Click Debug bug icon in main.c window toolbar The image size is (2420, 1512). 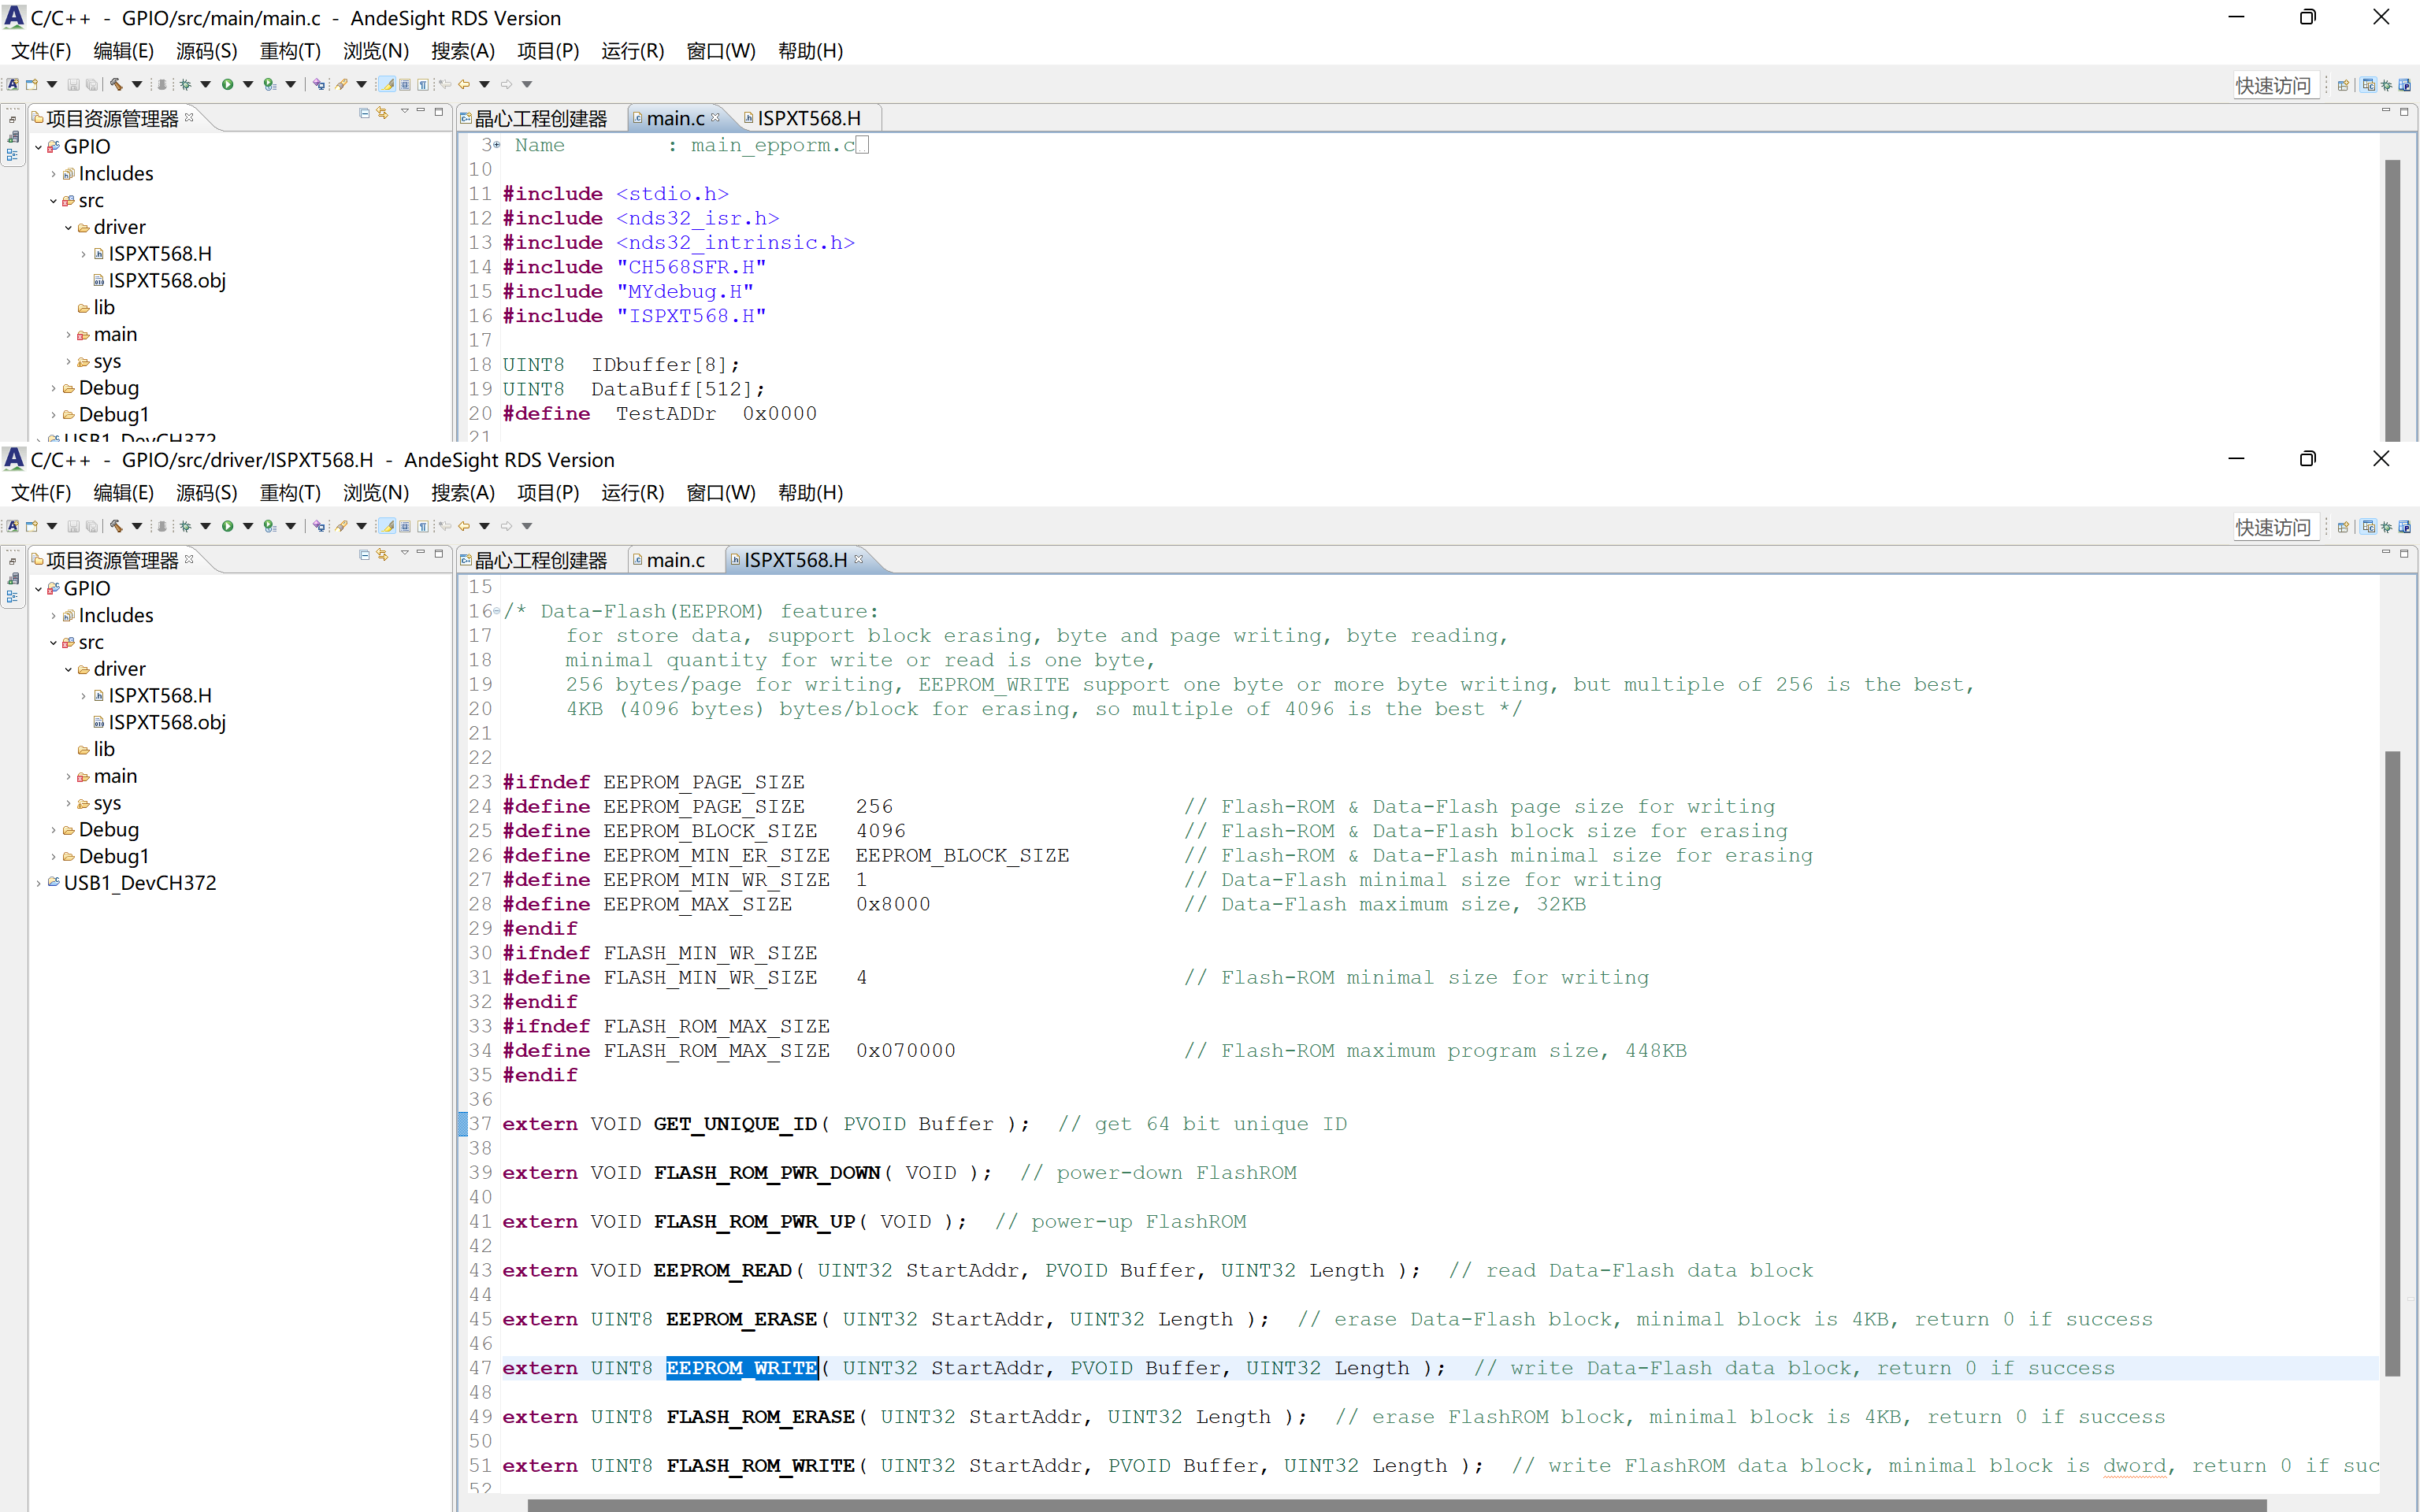[186, 84]
